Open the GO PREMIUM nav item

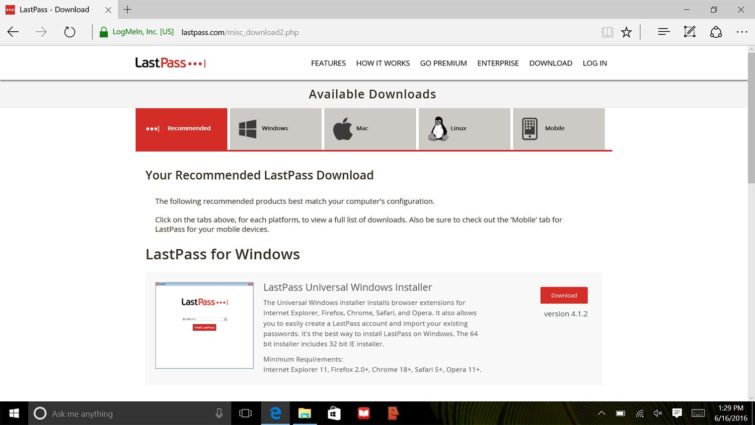pos(443,63)
